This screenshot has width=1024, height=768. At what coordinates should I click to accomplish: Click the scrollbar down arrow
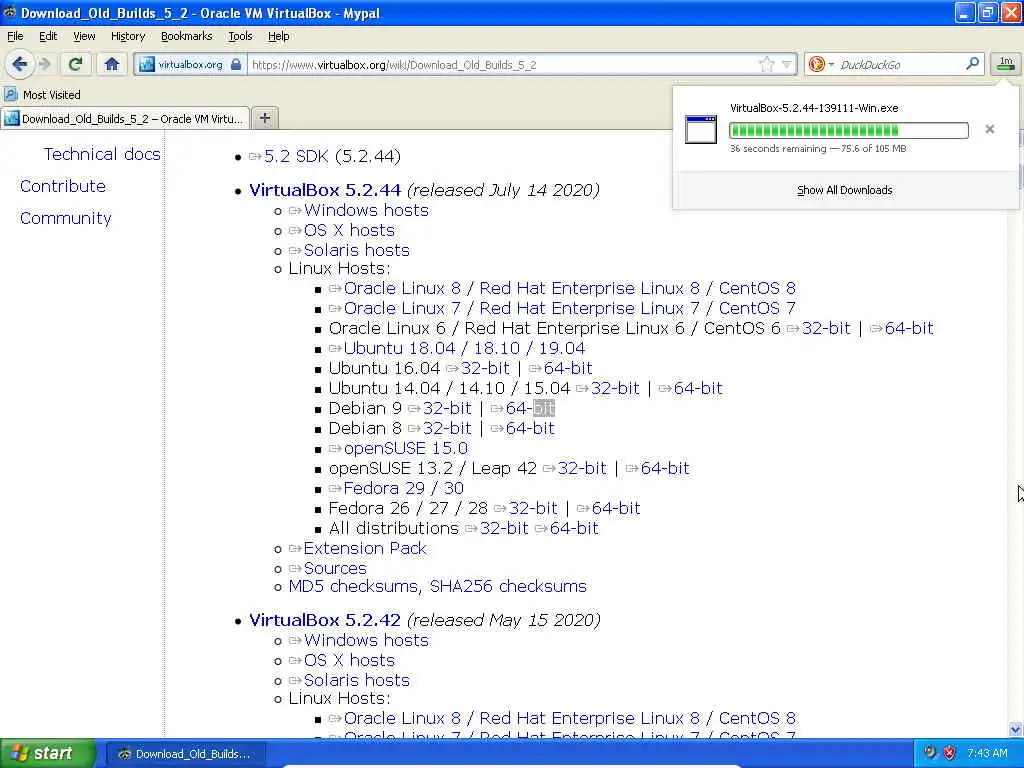pyautogui.click(x=1016, y=729)
